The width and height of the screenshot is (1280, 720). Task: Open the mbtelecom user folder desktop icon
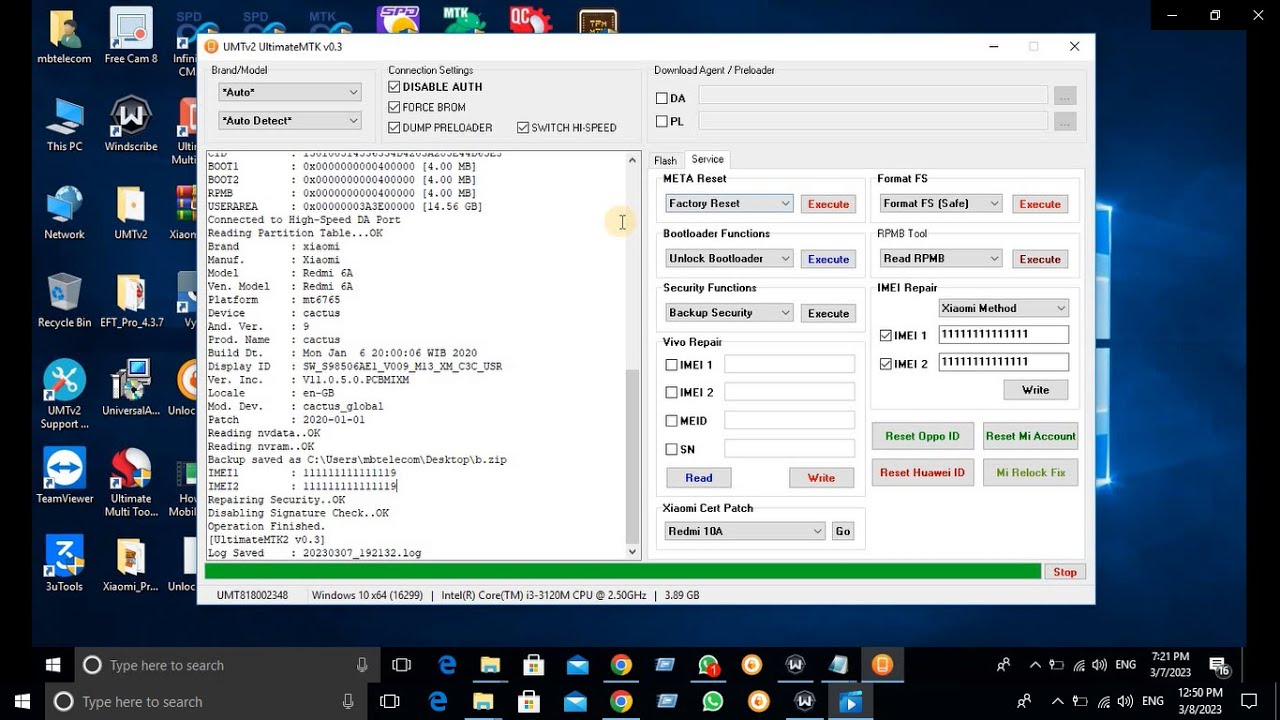(64, 37)
